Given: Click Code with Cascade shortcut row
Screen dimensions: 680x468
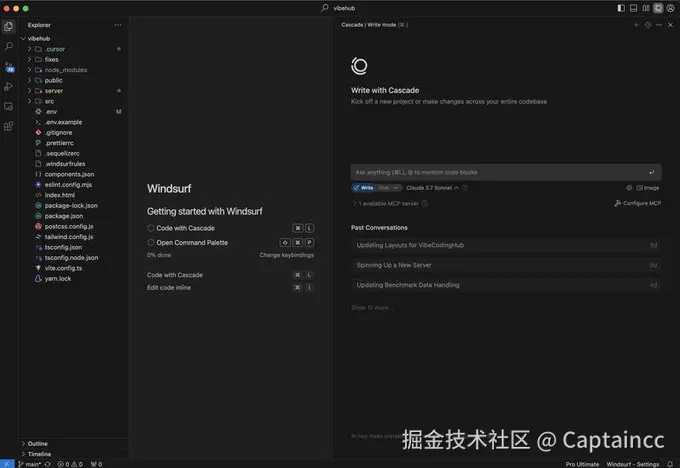Looking at the screenshot, I should (x=230, y=275).
